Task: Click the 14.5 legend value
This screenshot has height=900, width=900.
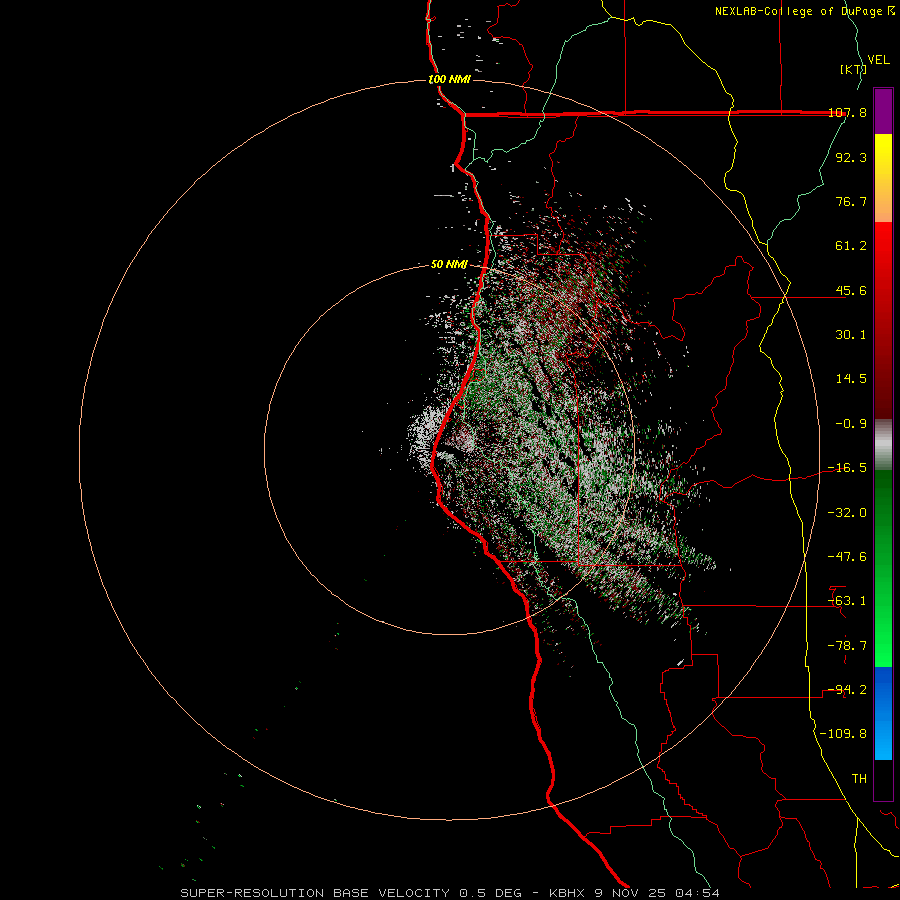Action: (x=851, y=379)
